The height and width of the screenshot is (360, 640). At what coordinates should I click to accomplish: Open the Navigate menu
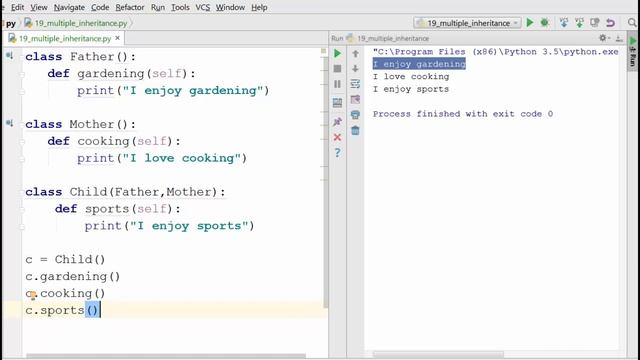[69, 7]
